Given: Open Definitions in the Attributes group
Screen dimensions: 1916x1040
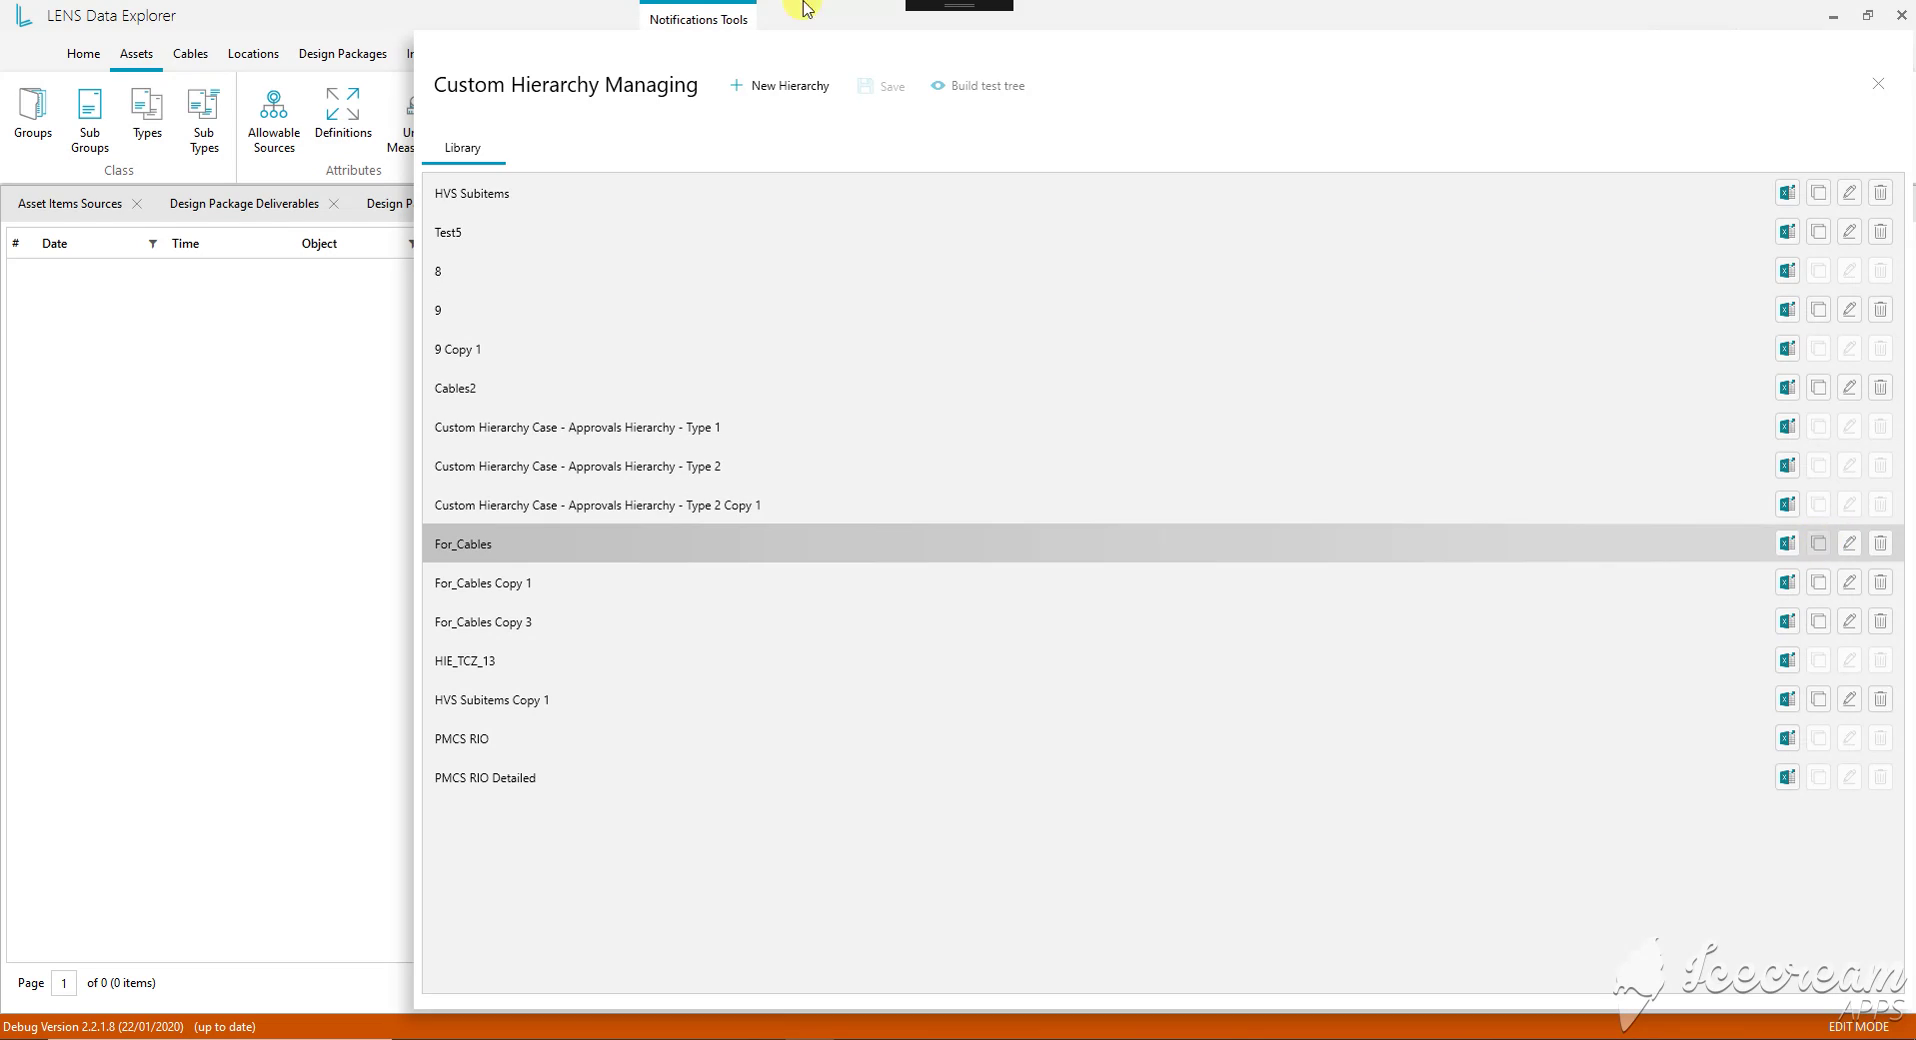Looking at the screenshot, I should [343, 113].
